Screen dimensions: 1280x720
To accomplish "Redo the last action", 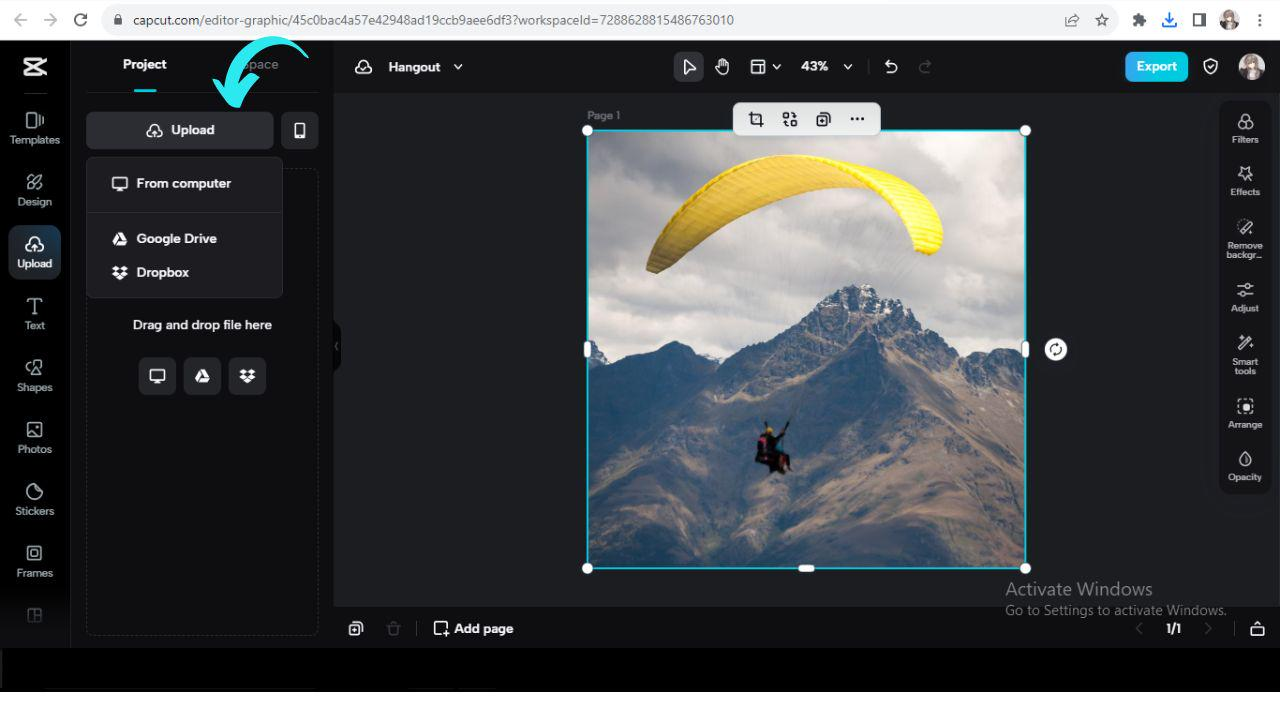I will click(x=925, y=67).
